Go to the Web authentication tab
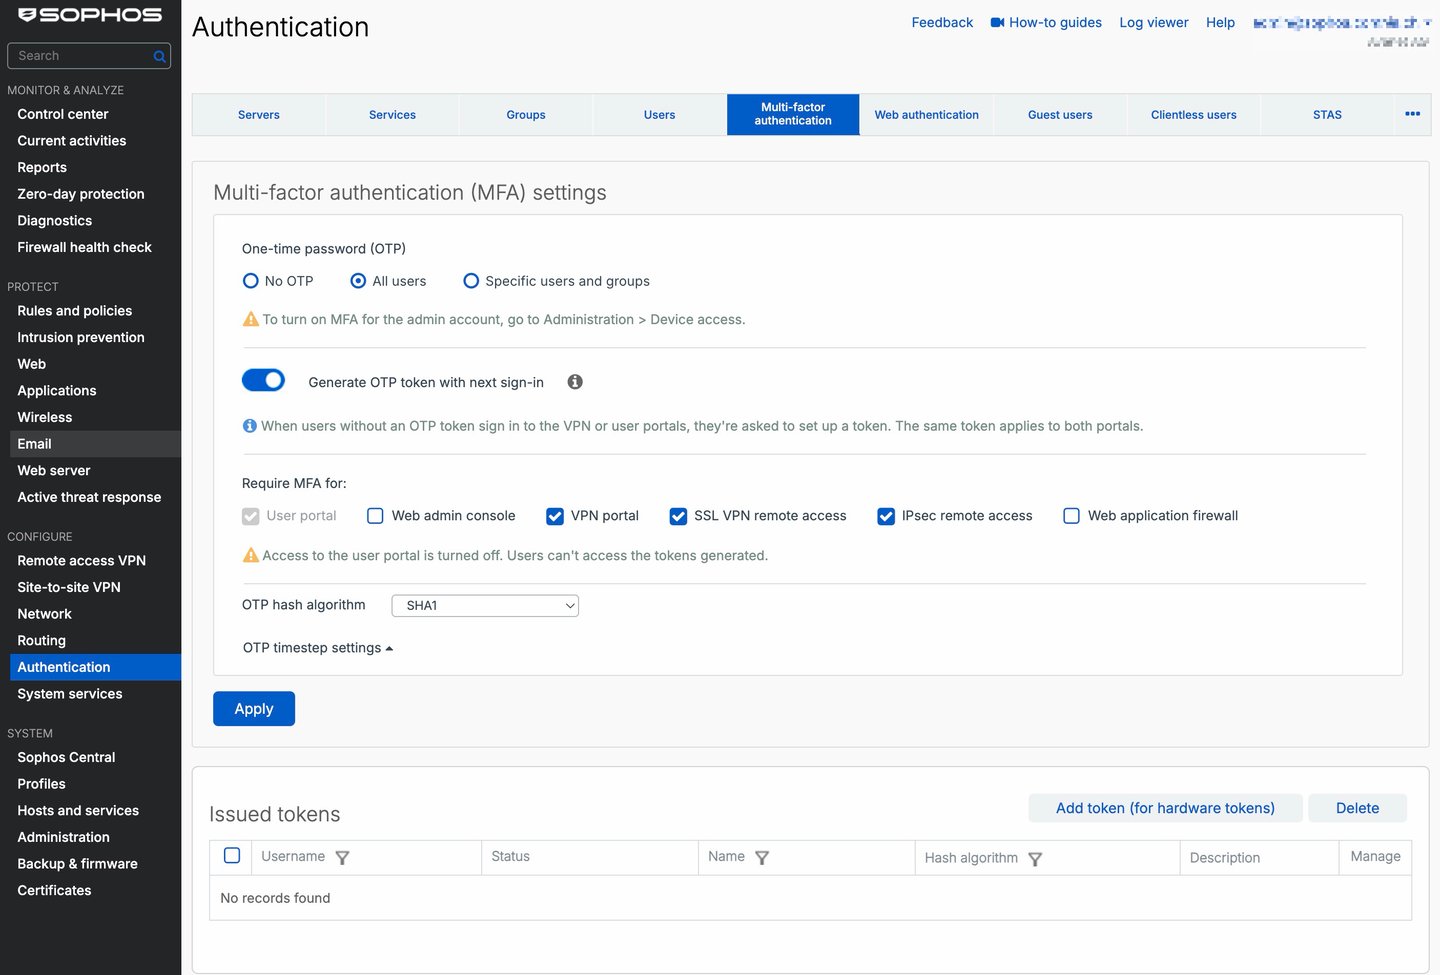This screenshot has width=1440, height=975. [927, 115]
